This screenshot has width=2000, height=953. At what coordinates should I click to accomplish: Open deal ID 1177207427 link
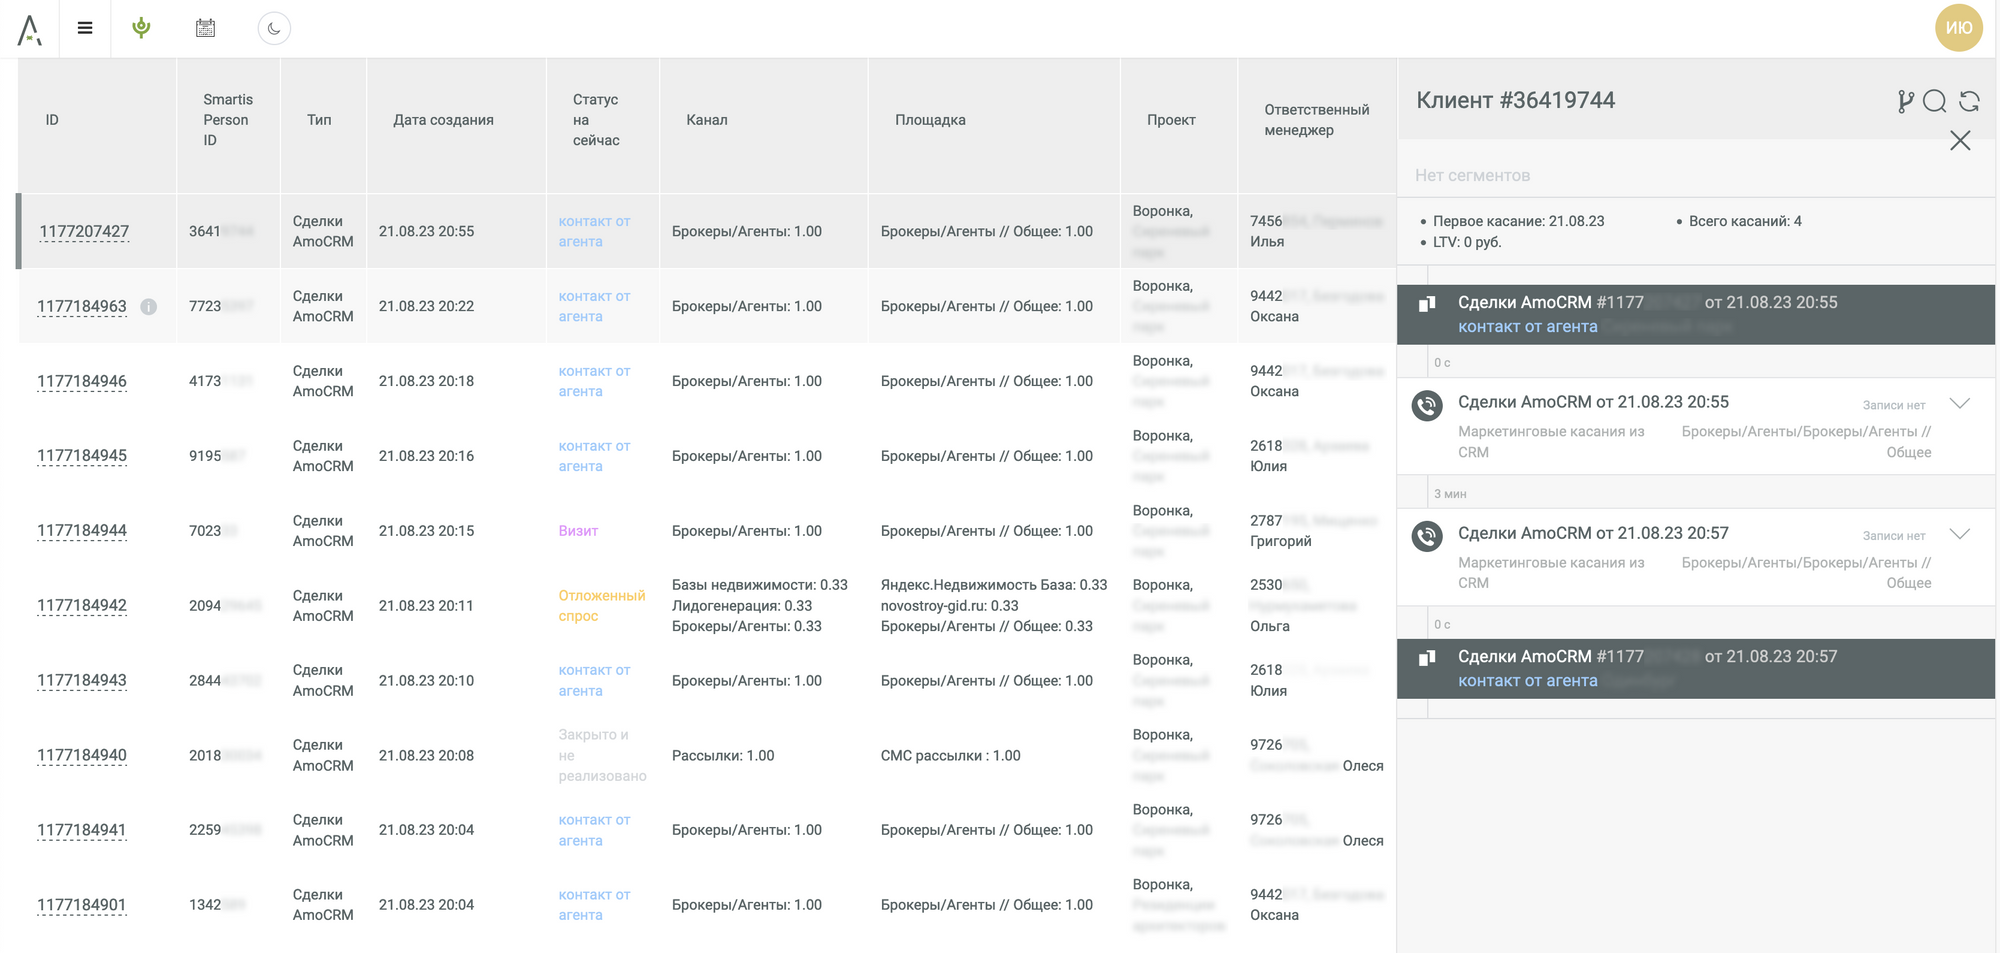coord(84,232)
